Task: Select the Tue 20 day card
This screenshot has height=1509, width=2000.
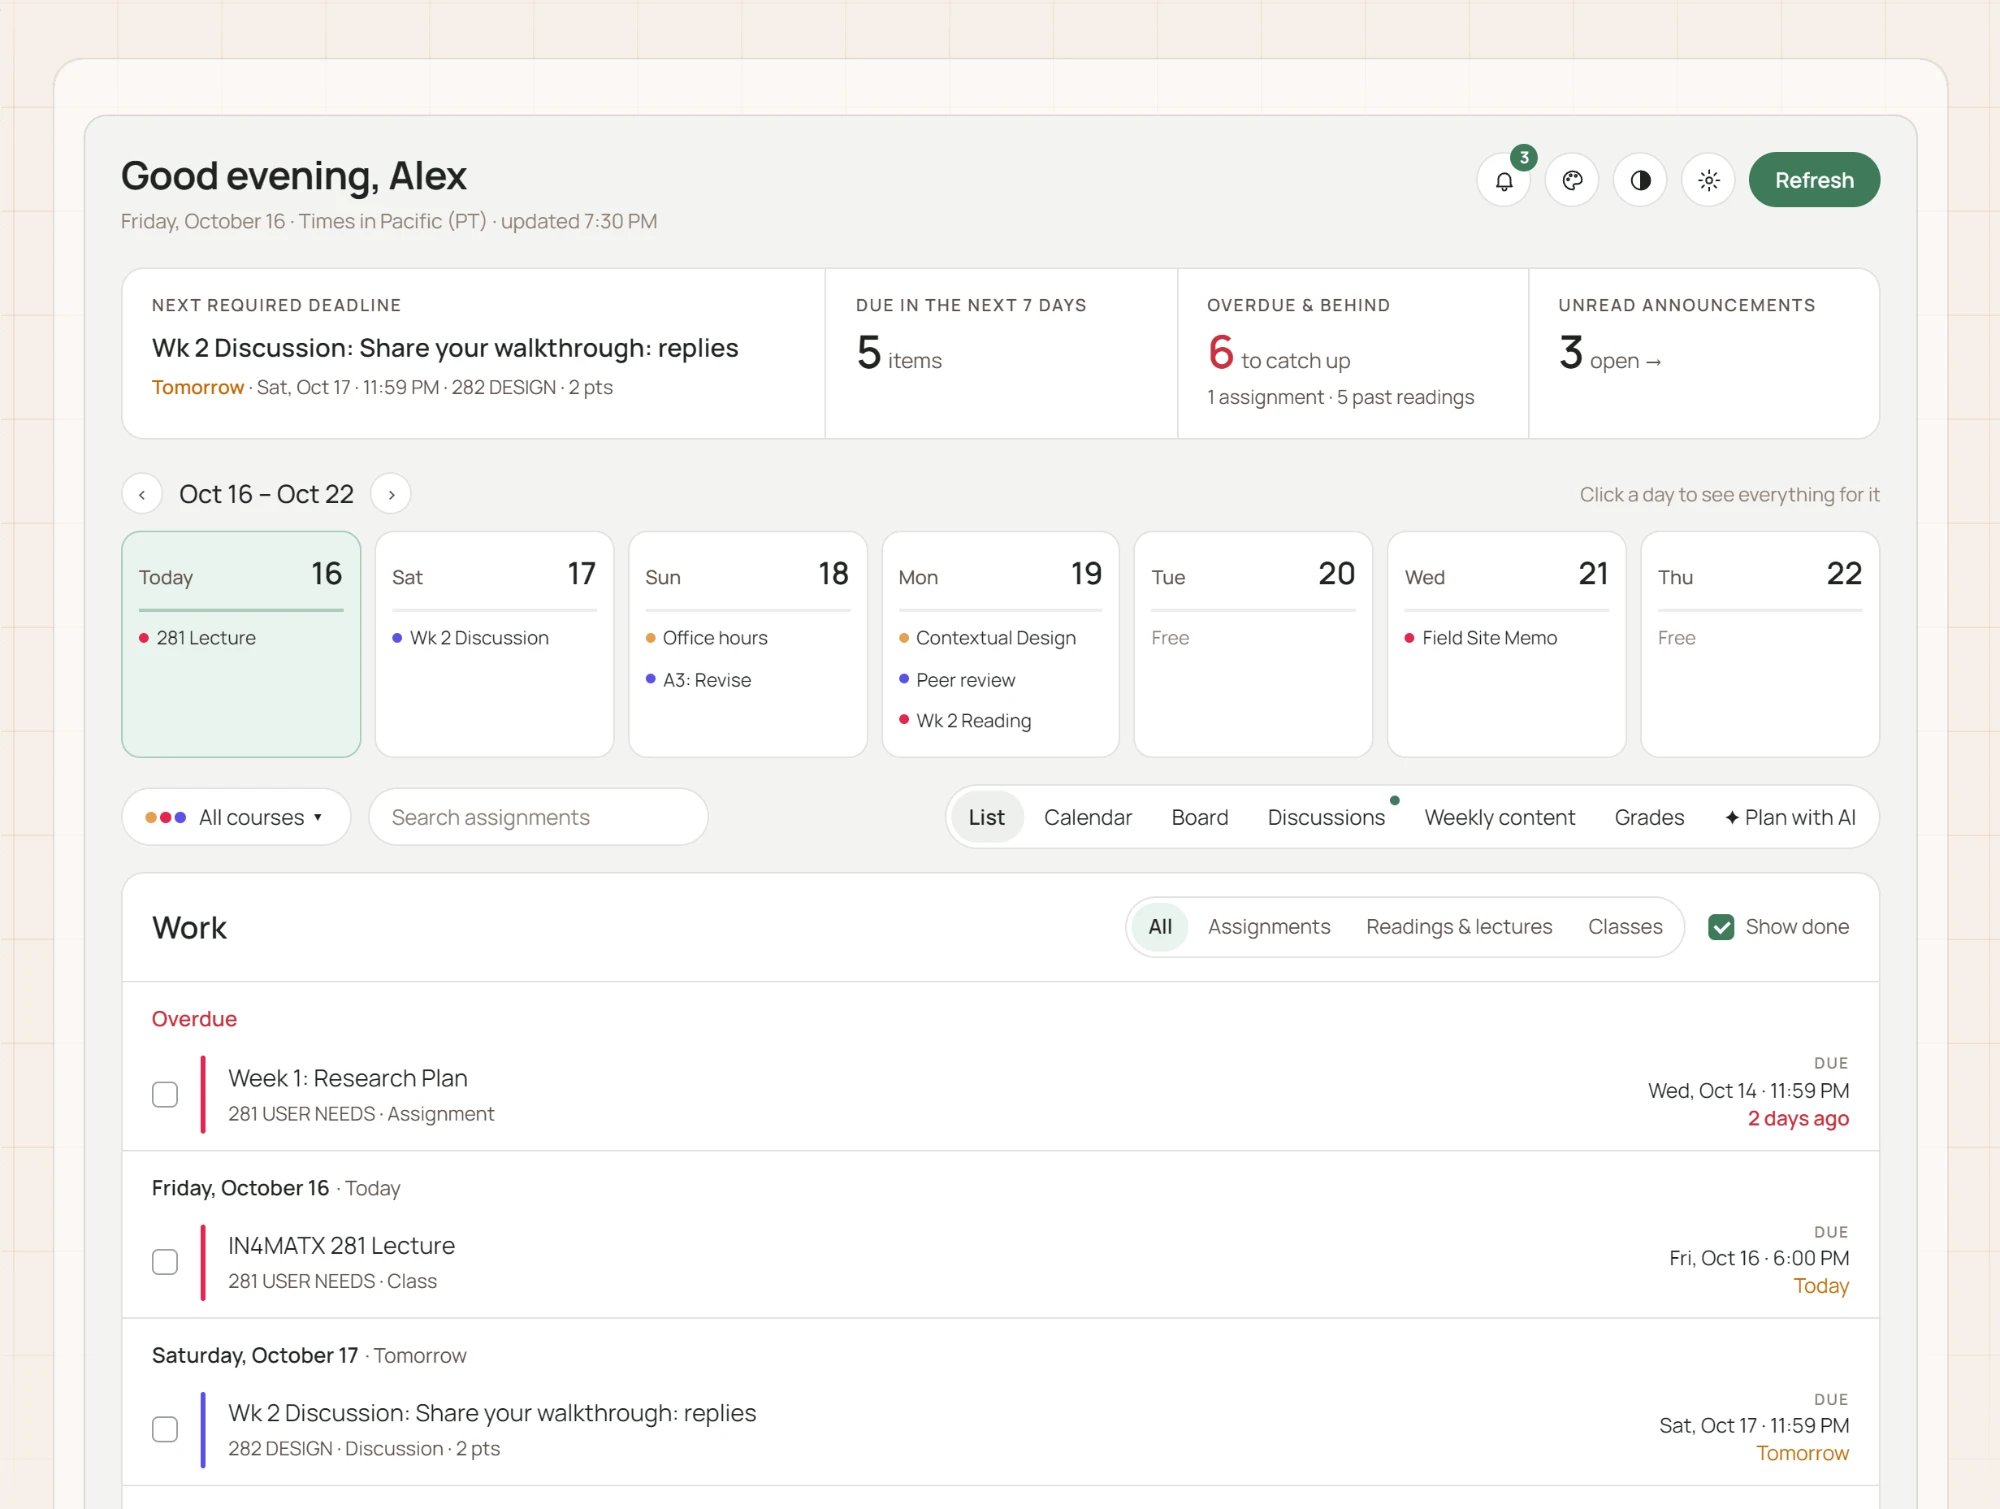Action: pos(1253,644)
